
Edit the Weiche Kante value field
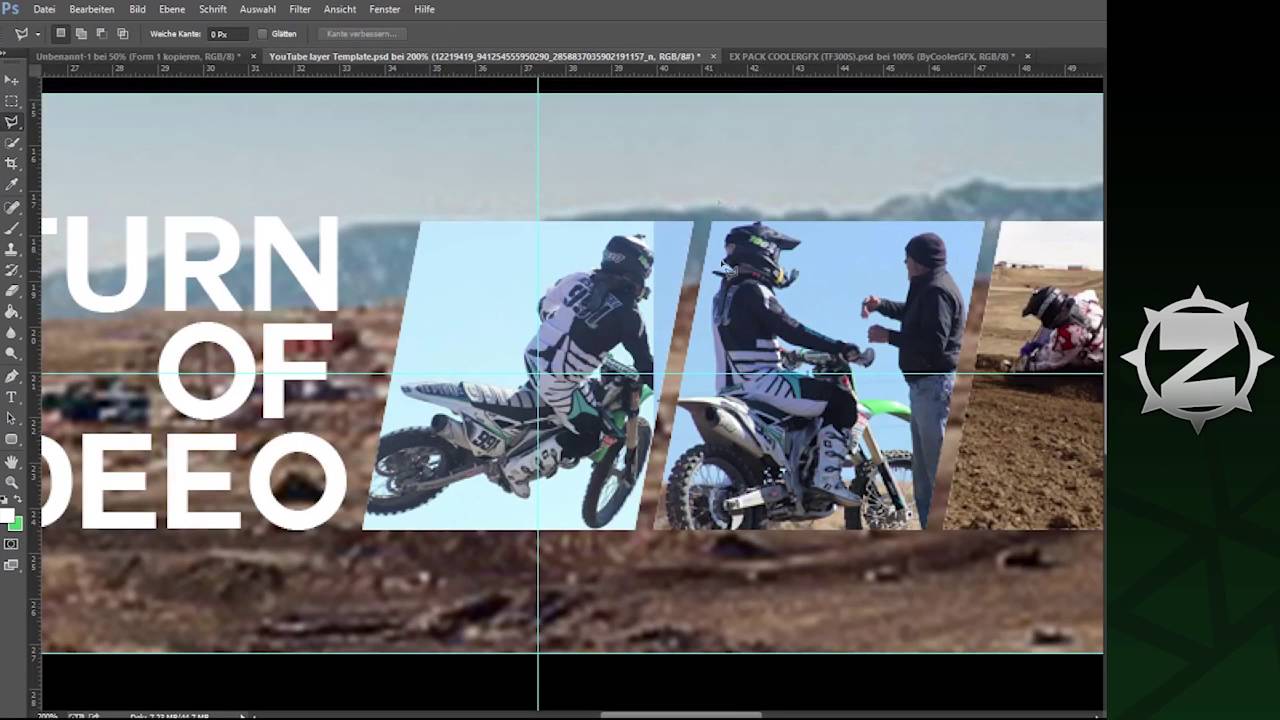pyautogui.click(x=228, y=34)
